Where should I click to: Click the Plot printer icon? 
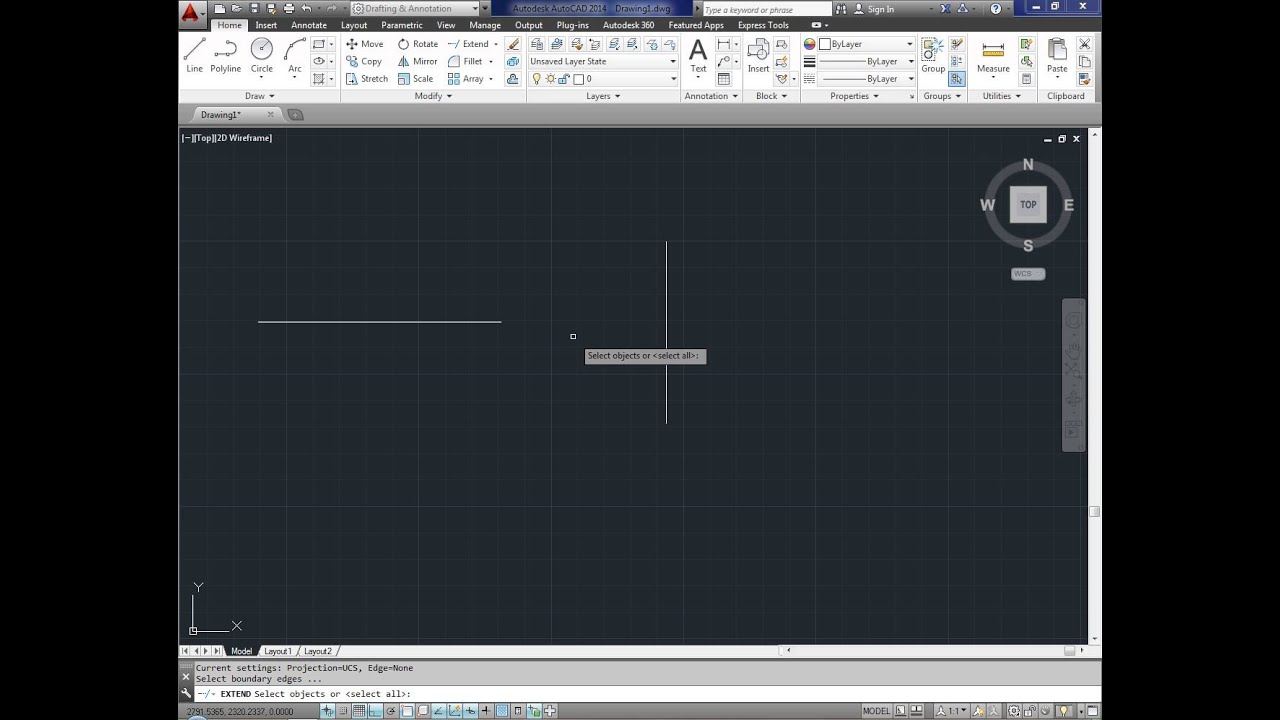(x=288, y=8)
